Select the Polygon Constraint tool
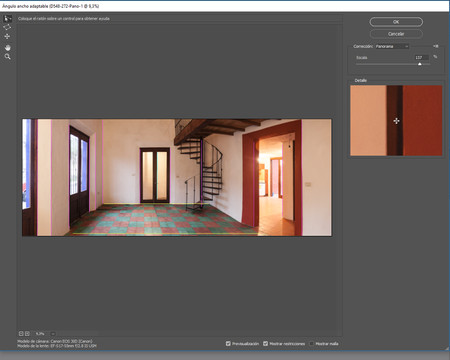 7,27
